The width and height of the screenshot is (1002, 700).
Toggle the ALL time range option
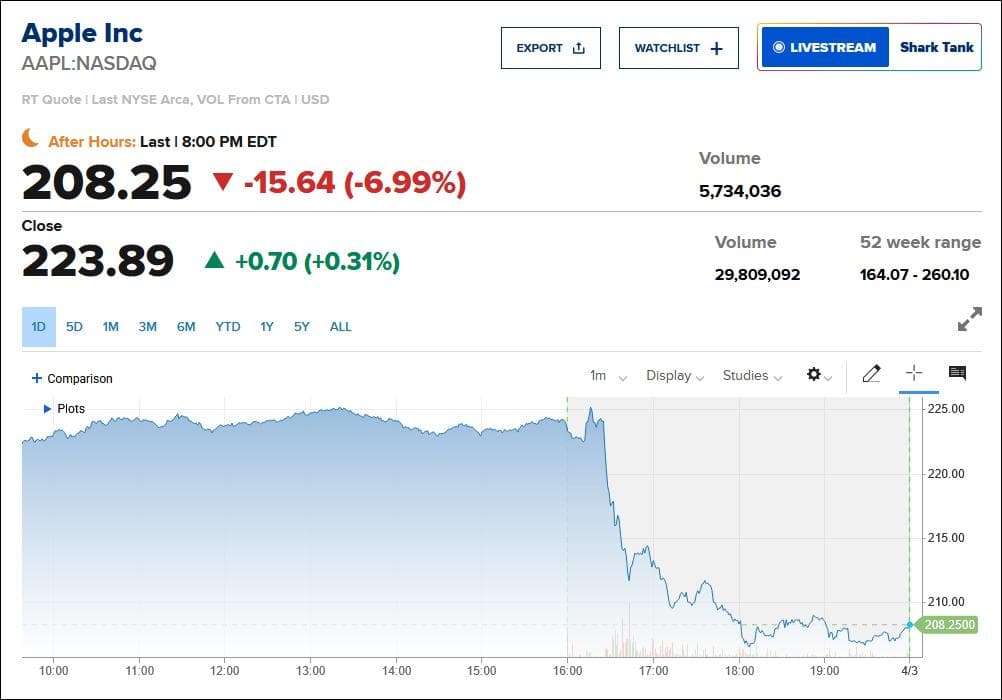coord(341,327)
